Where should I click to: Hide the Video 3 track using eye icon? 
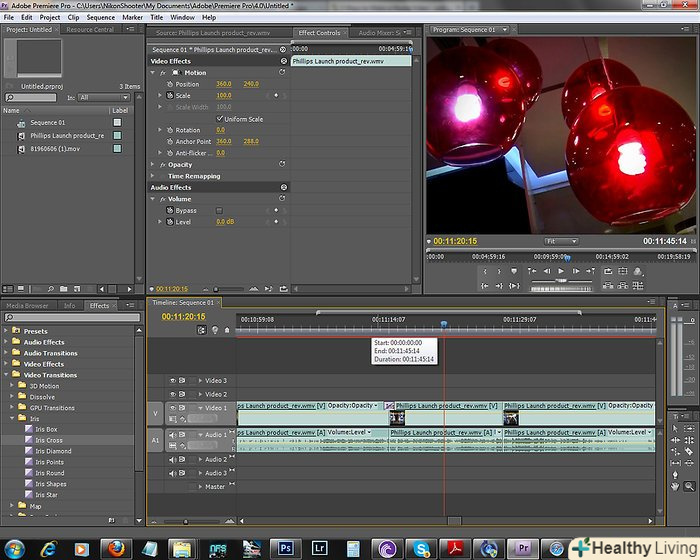click(x=172, y=381)
